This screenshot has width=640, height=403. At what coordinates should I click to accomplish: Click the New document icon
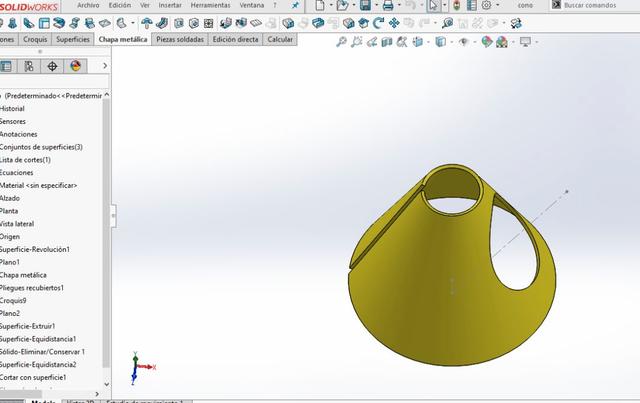click(x=320, y=5)
